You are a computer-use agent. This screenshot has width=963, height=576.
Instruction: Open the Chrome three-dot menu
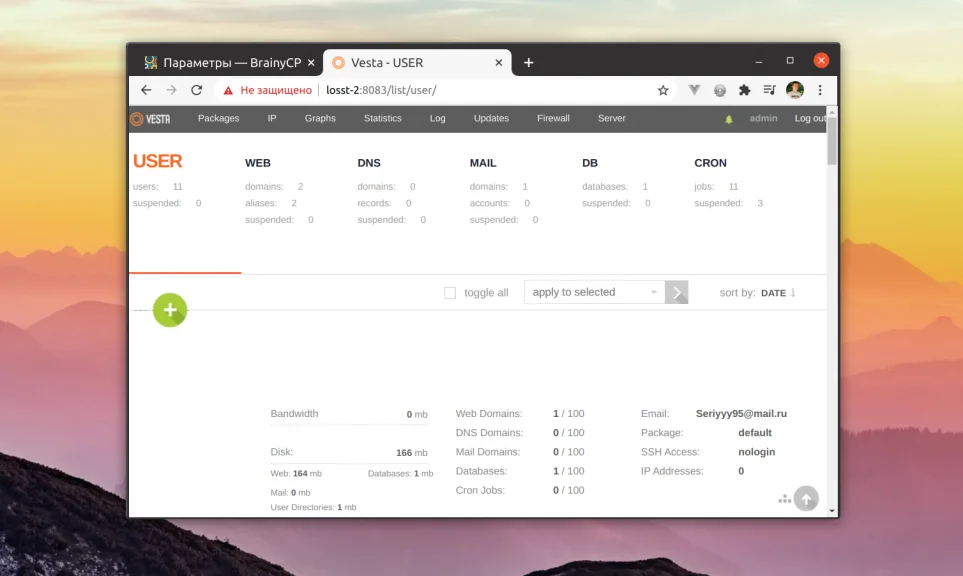(819, 90)
